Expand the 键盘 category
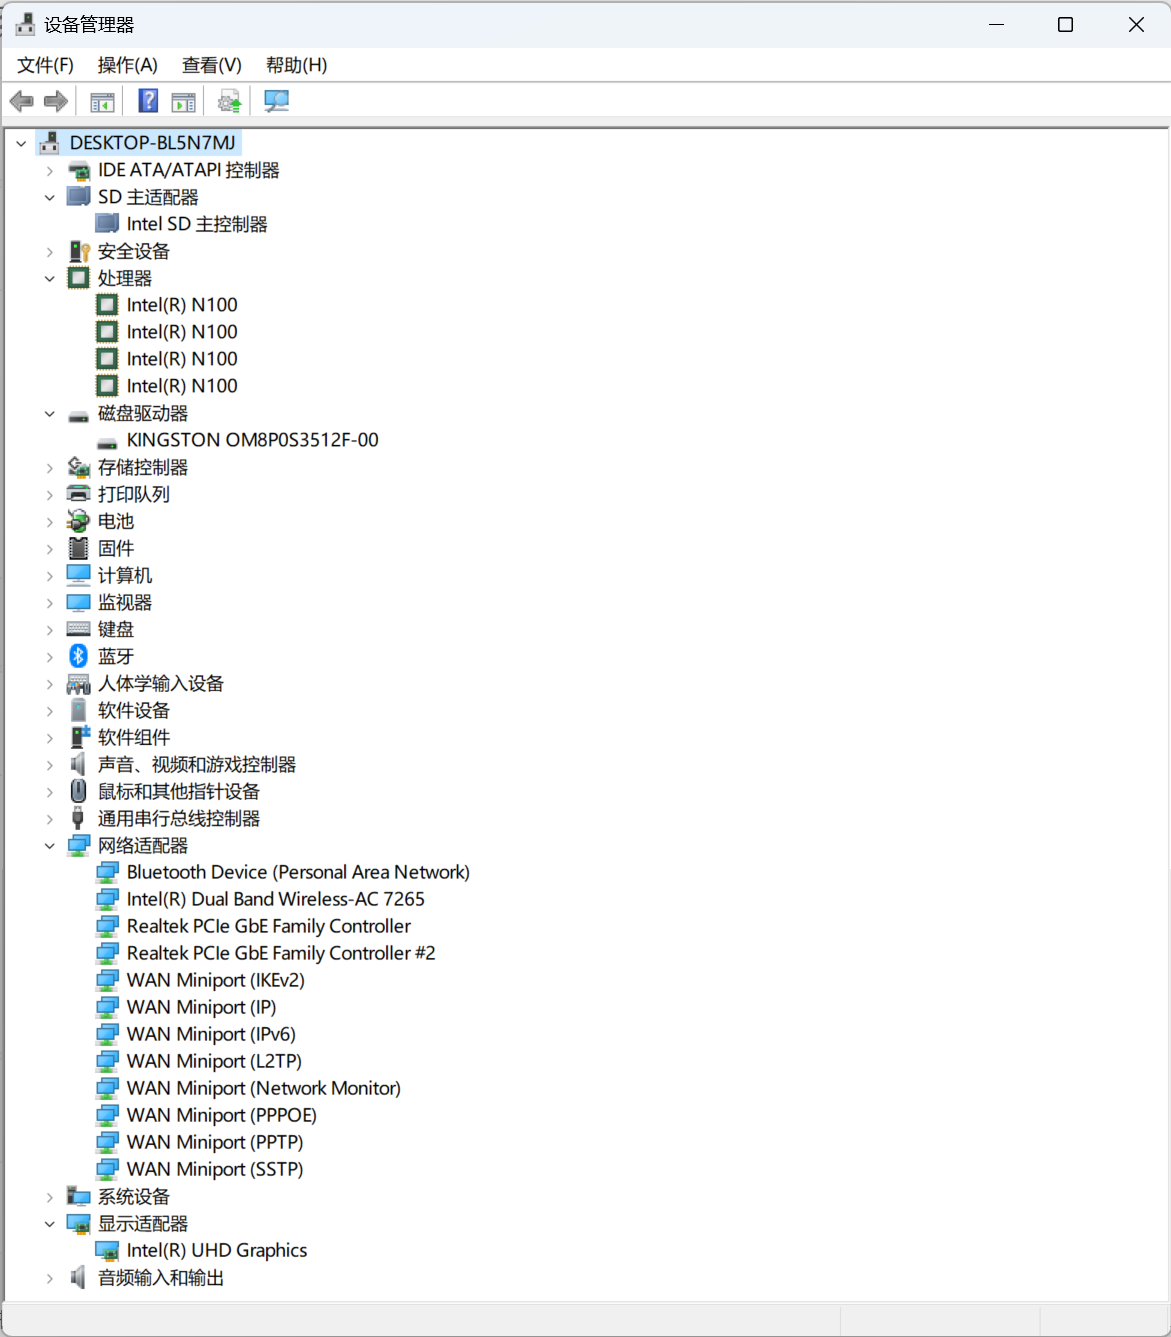The width and height of the screenshot is (1171, 1337). click(50, 630)
